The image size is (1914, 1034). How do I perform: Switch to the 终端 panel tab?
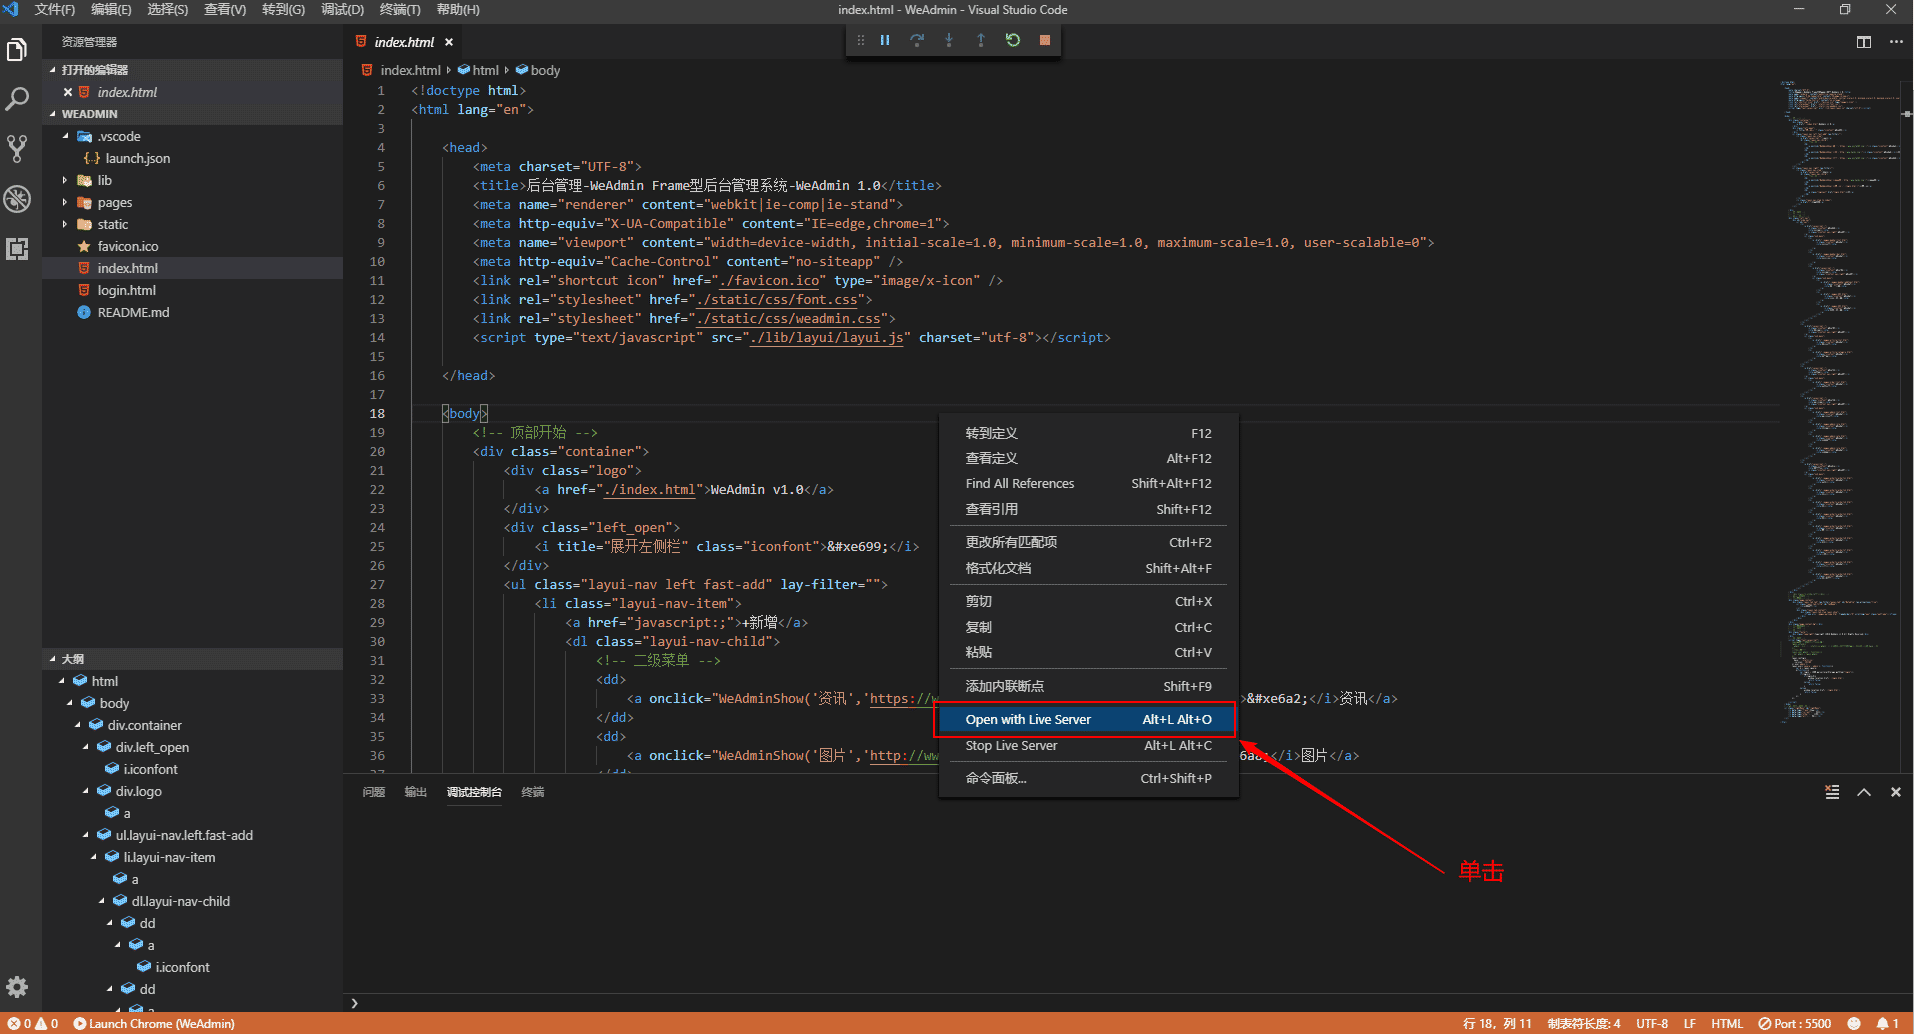[533, 792]
